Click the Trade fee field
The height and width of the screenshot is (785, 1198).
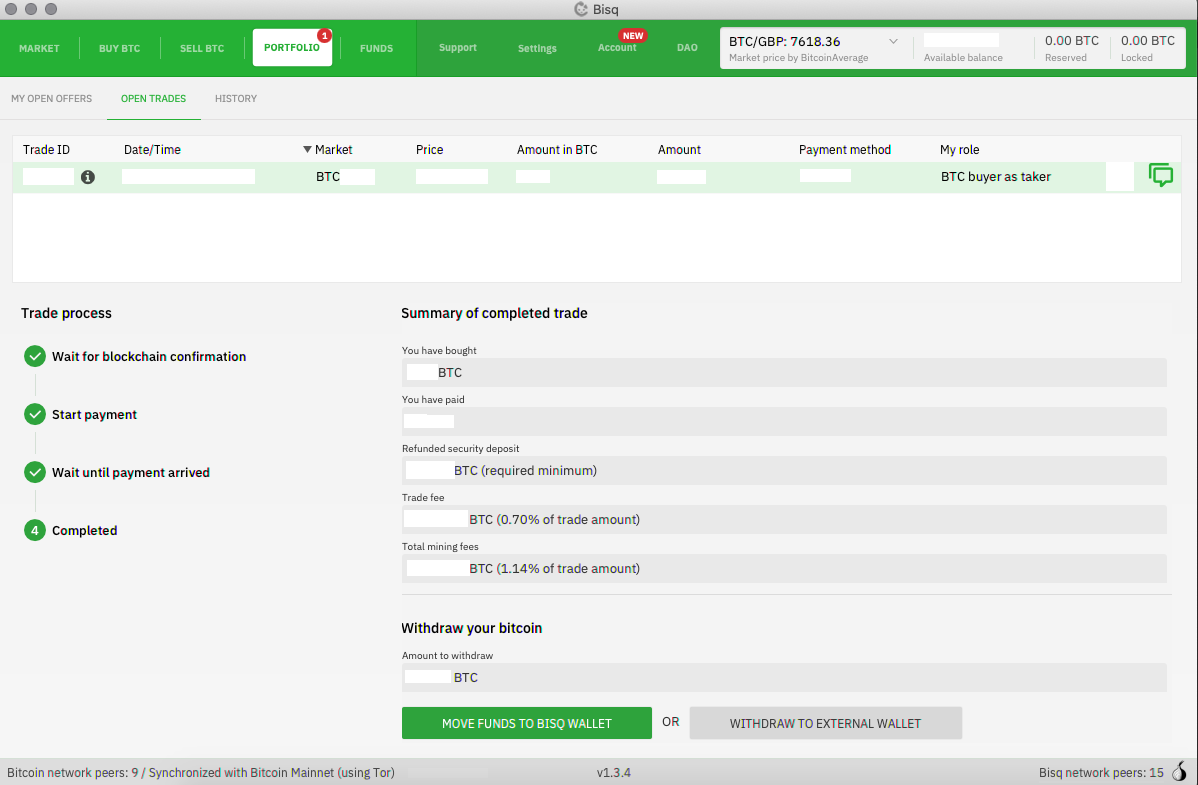784,519
